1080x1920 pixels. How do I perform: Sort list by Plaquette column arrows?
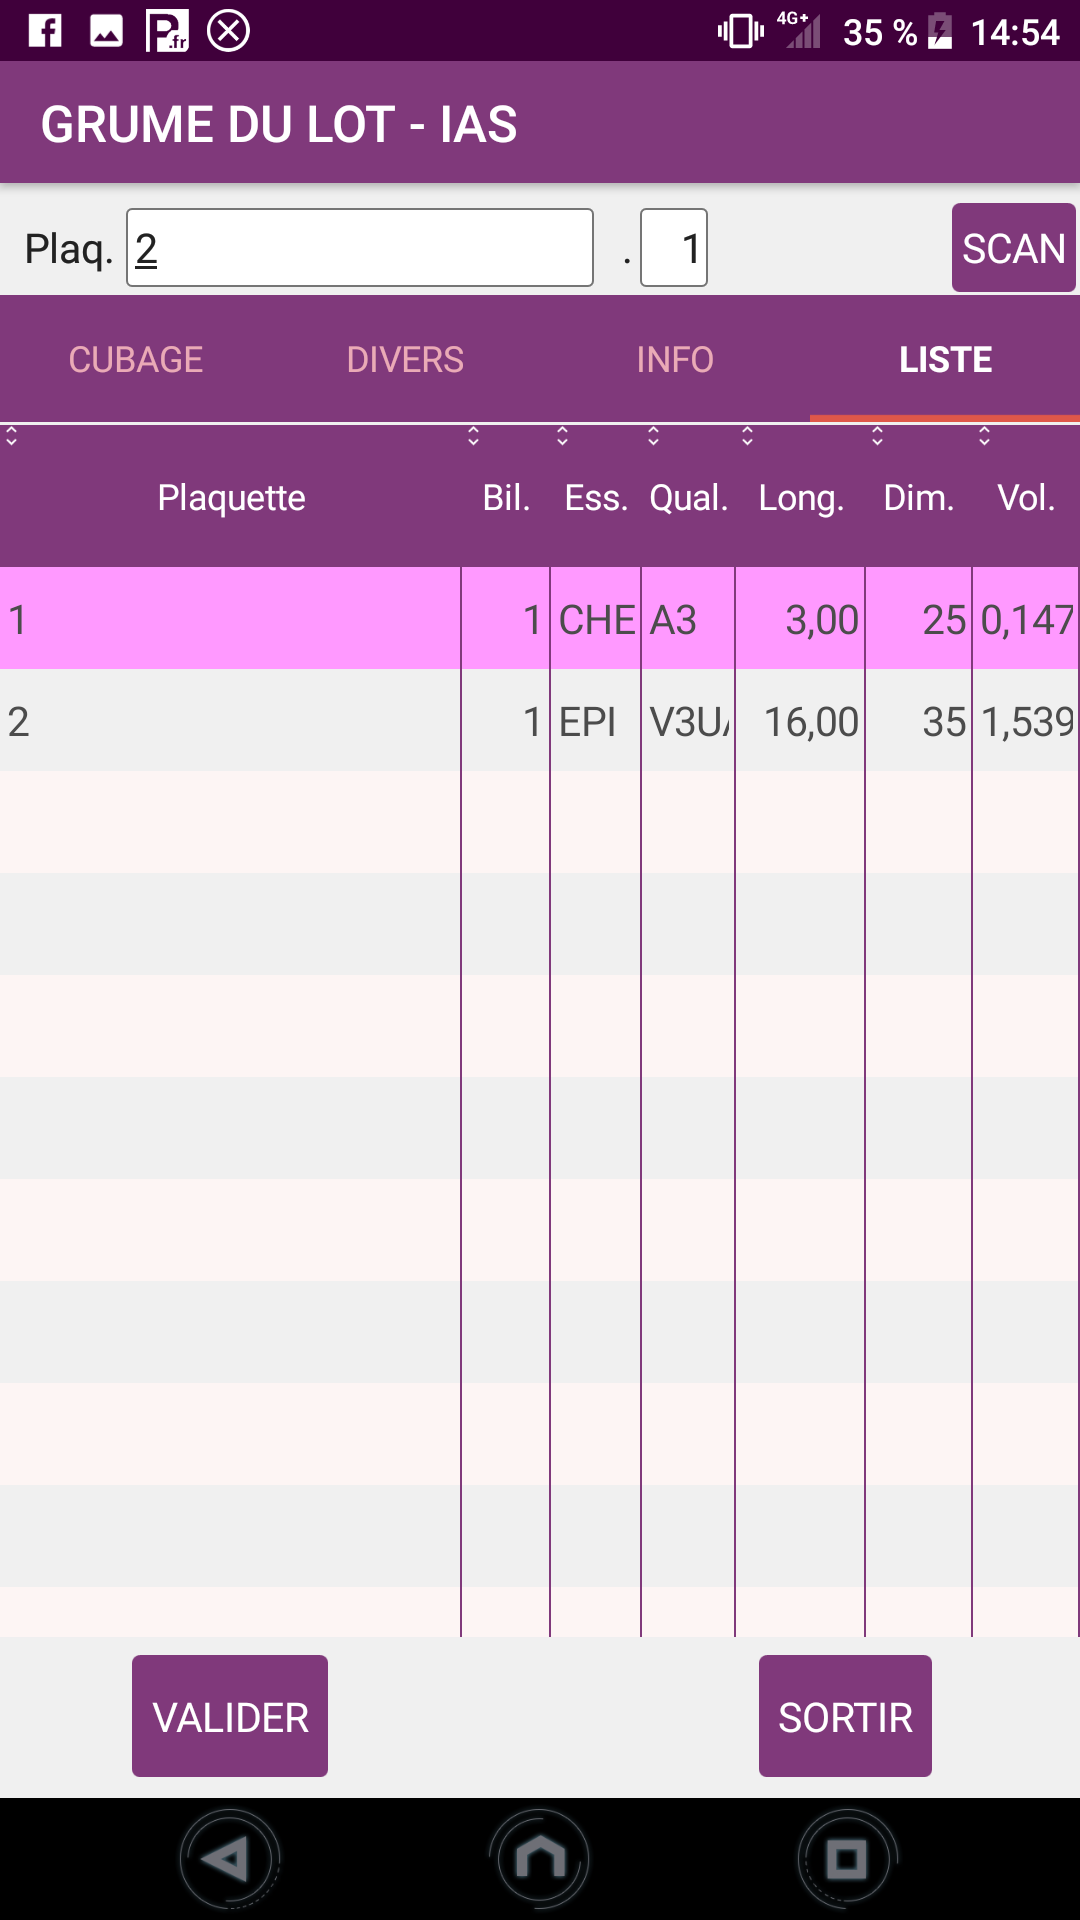(x=12, y=436)
